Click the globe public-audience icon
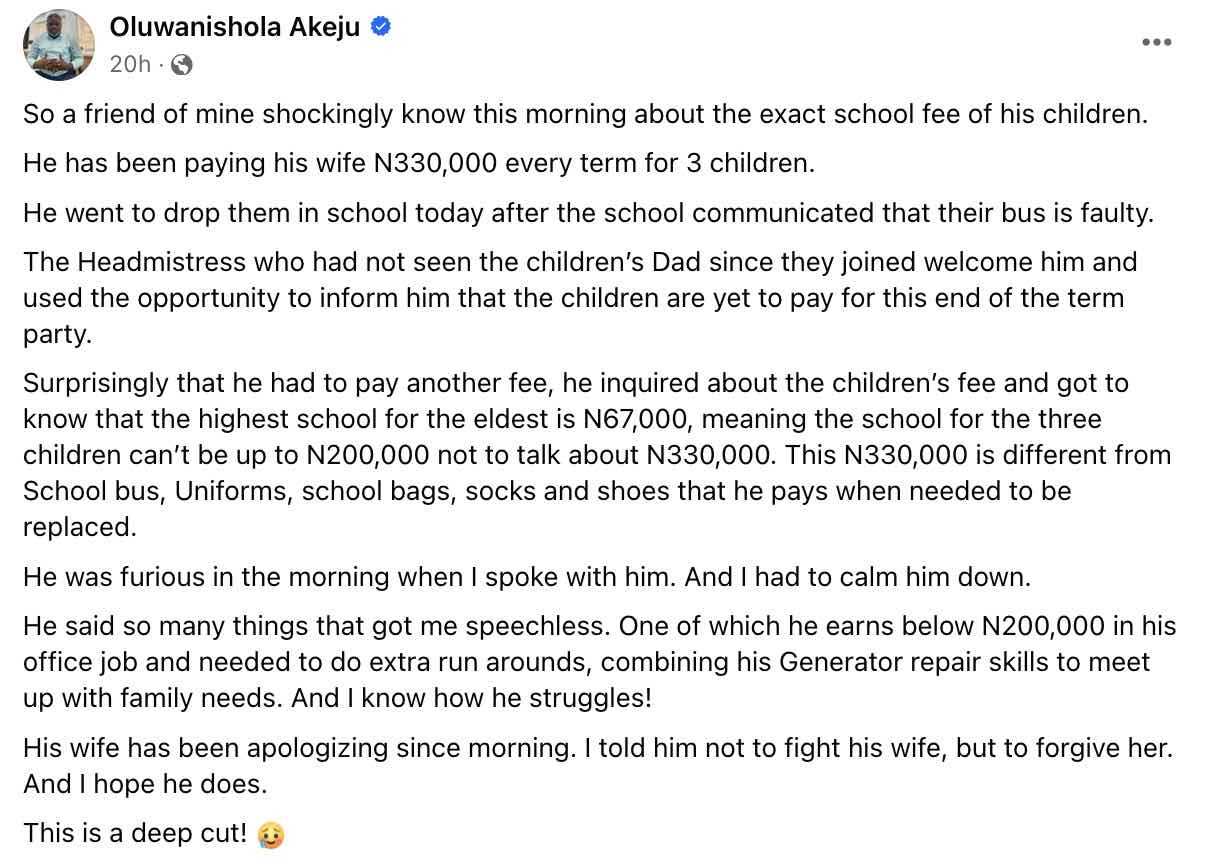The width and height of the screenshot is (1206, 864). tap(182, 64)
